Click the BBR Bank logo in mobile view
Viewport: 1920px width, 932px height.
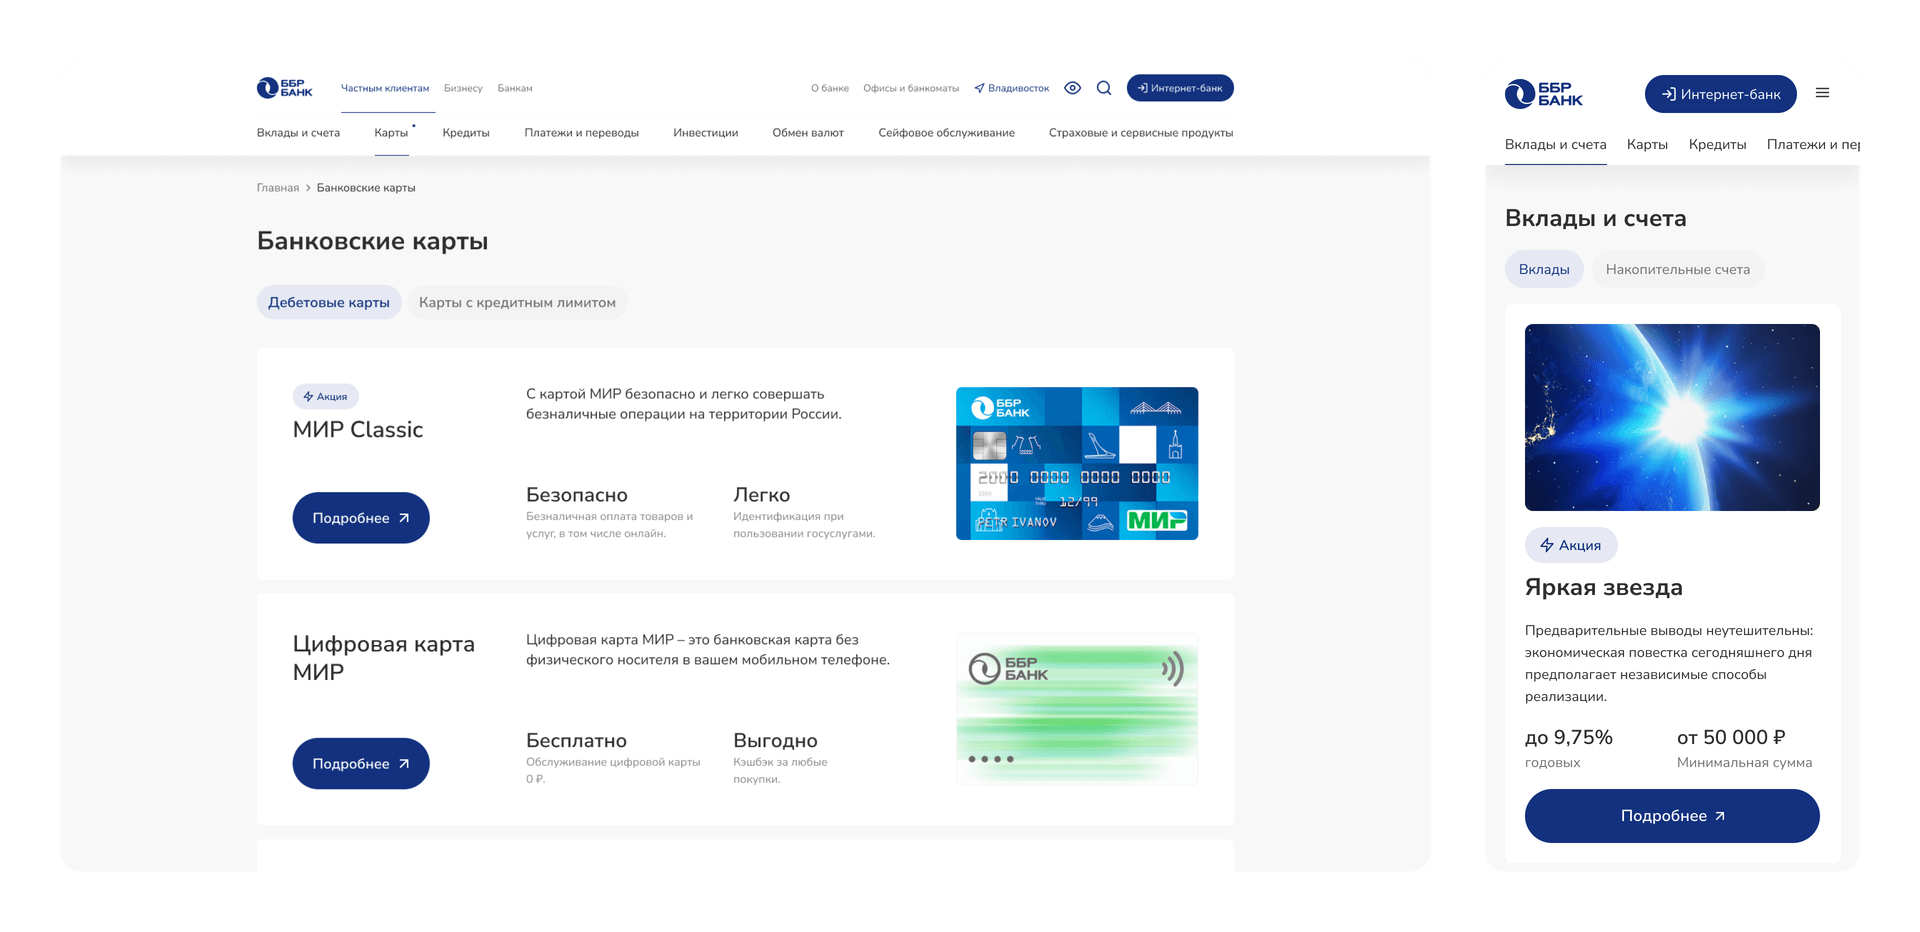(1543, 94)
